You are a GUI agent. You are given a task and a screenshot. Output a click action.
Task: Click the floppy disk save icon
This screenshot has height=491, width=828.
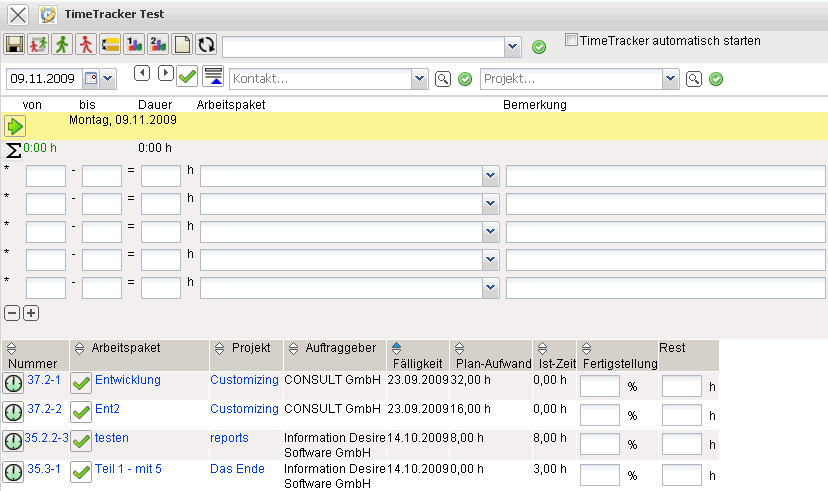14,44
